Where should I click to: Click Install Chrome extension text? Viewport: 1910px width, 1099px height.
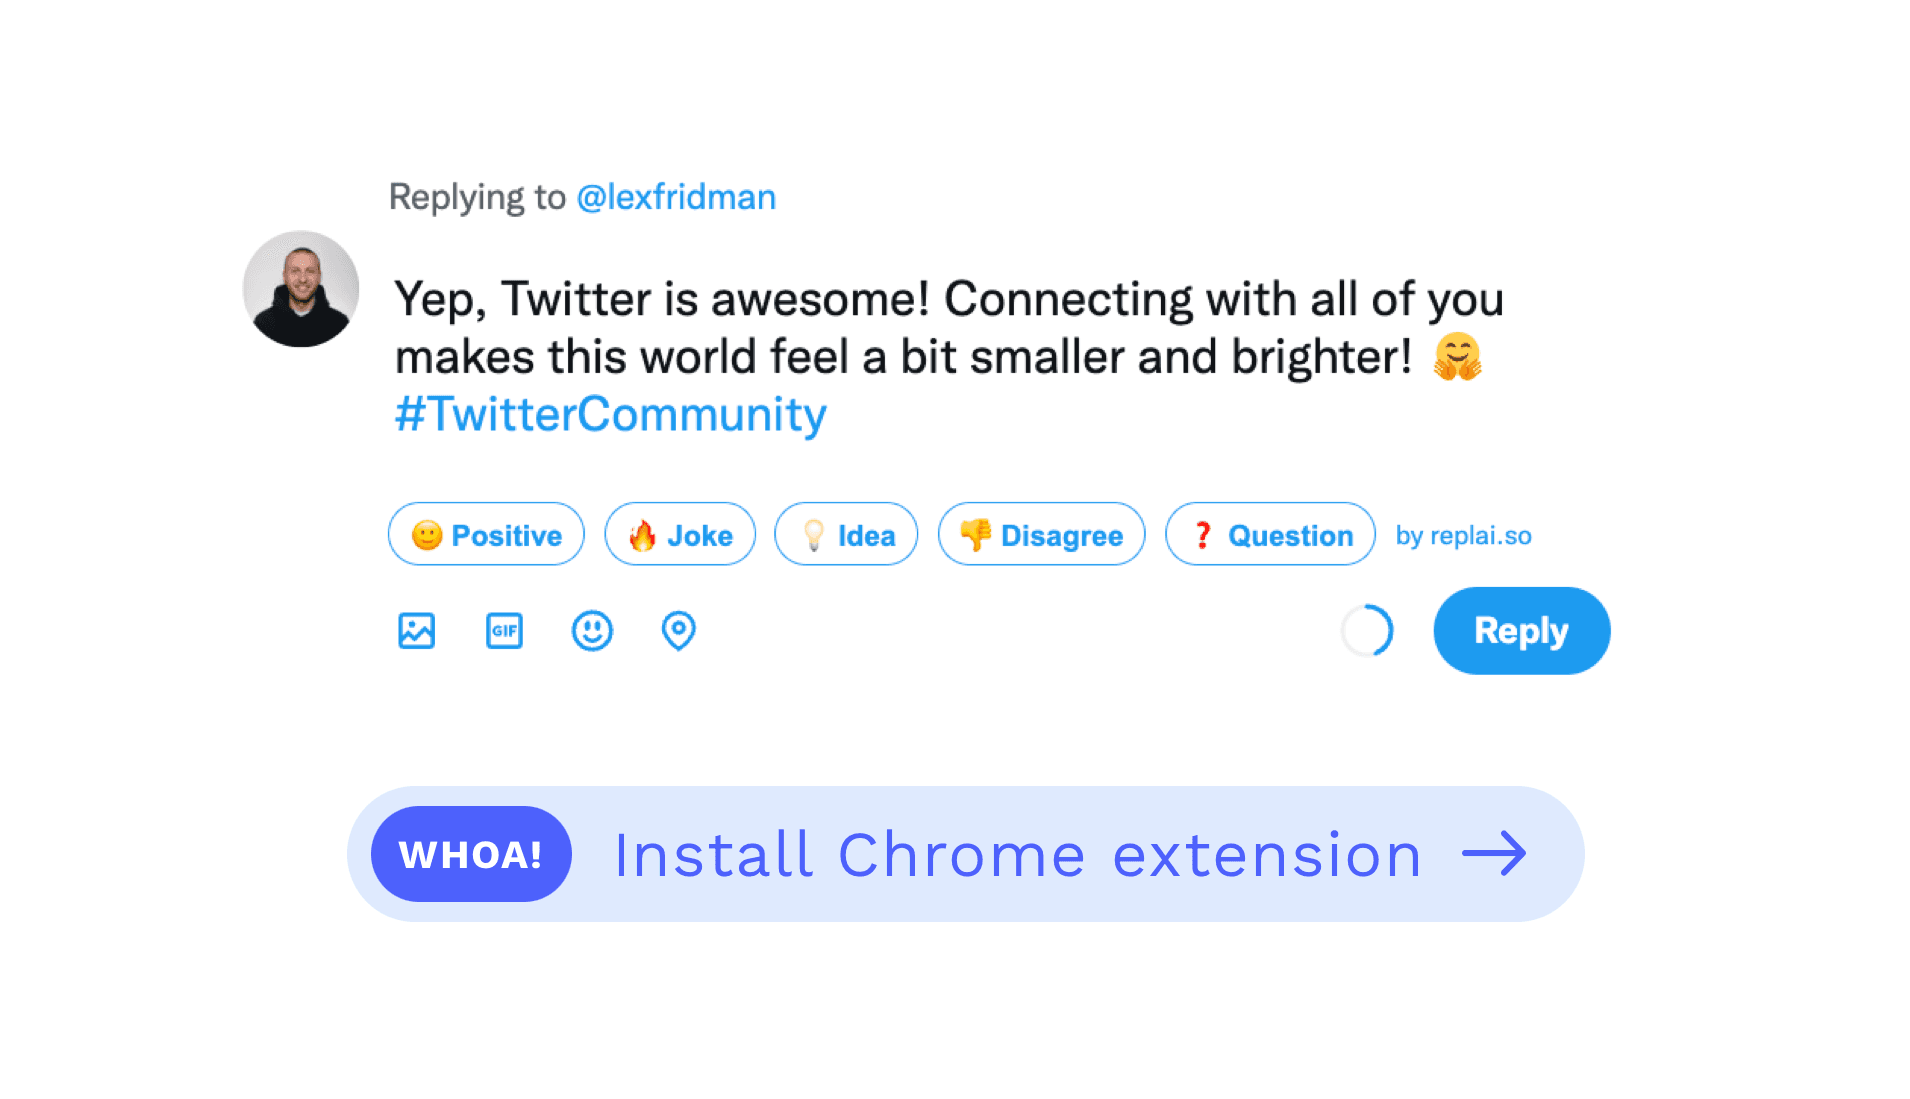(x=1017, y=855)
